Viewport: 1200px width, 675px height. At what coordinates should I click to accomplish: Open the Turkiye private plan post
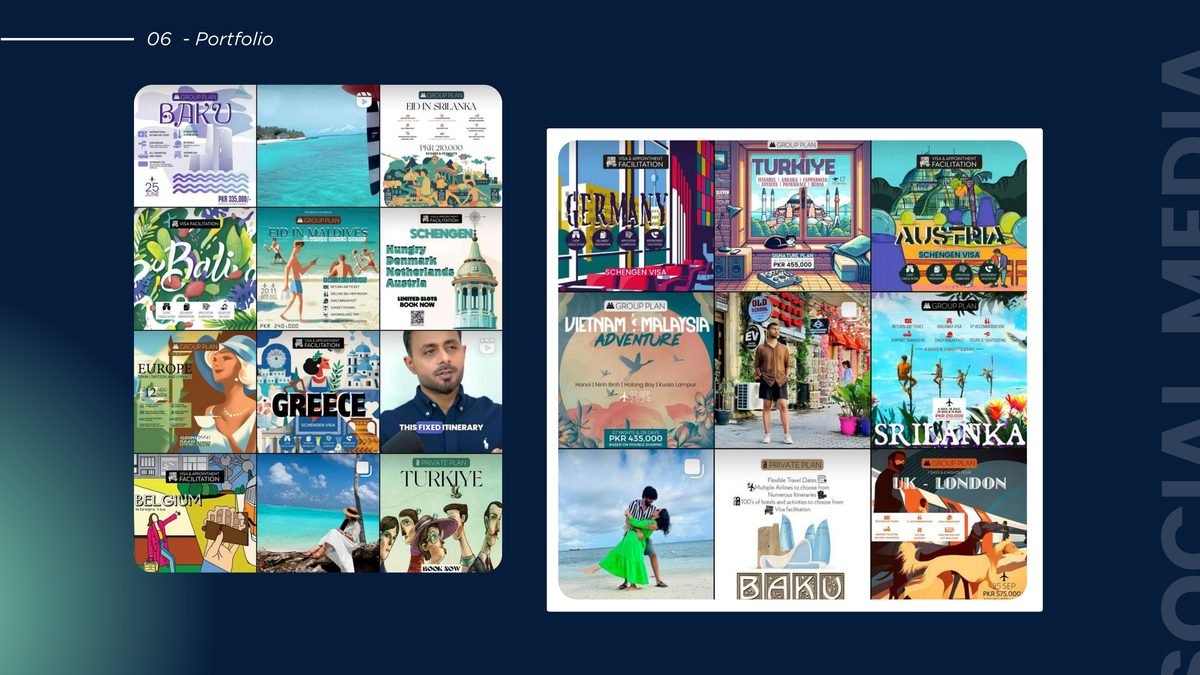pos(441,514)
